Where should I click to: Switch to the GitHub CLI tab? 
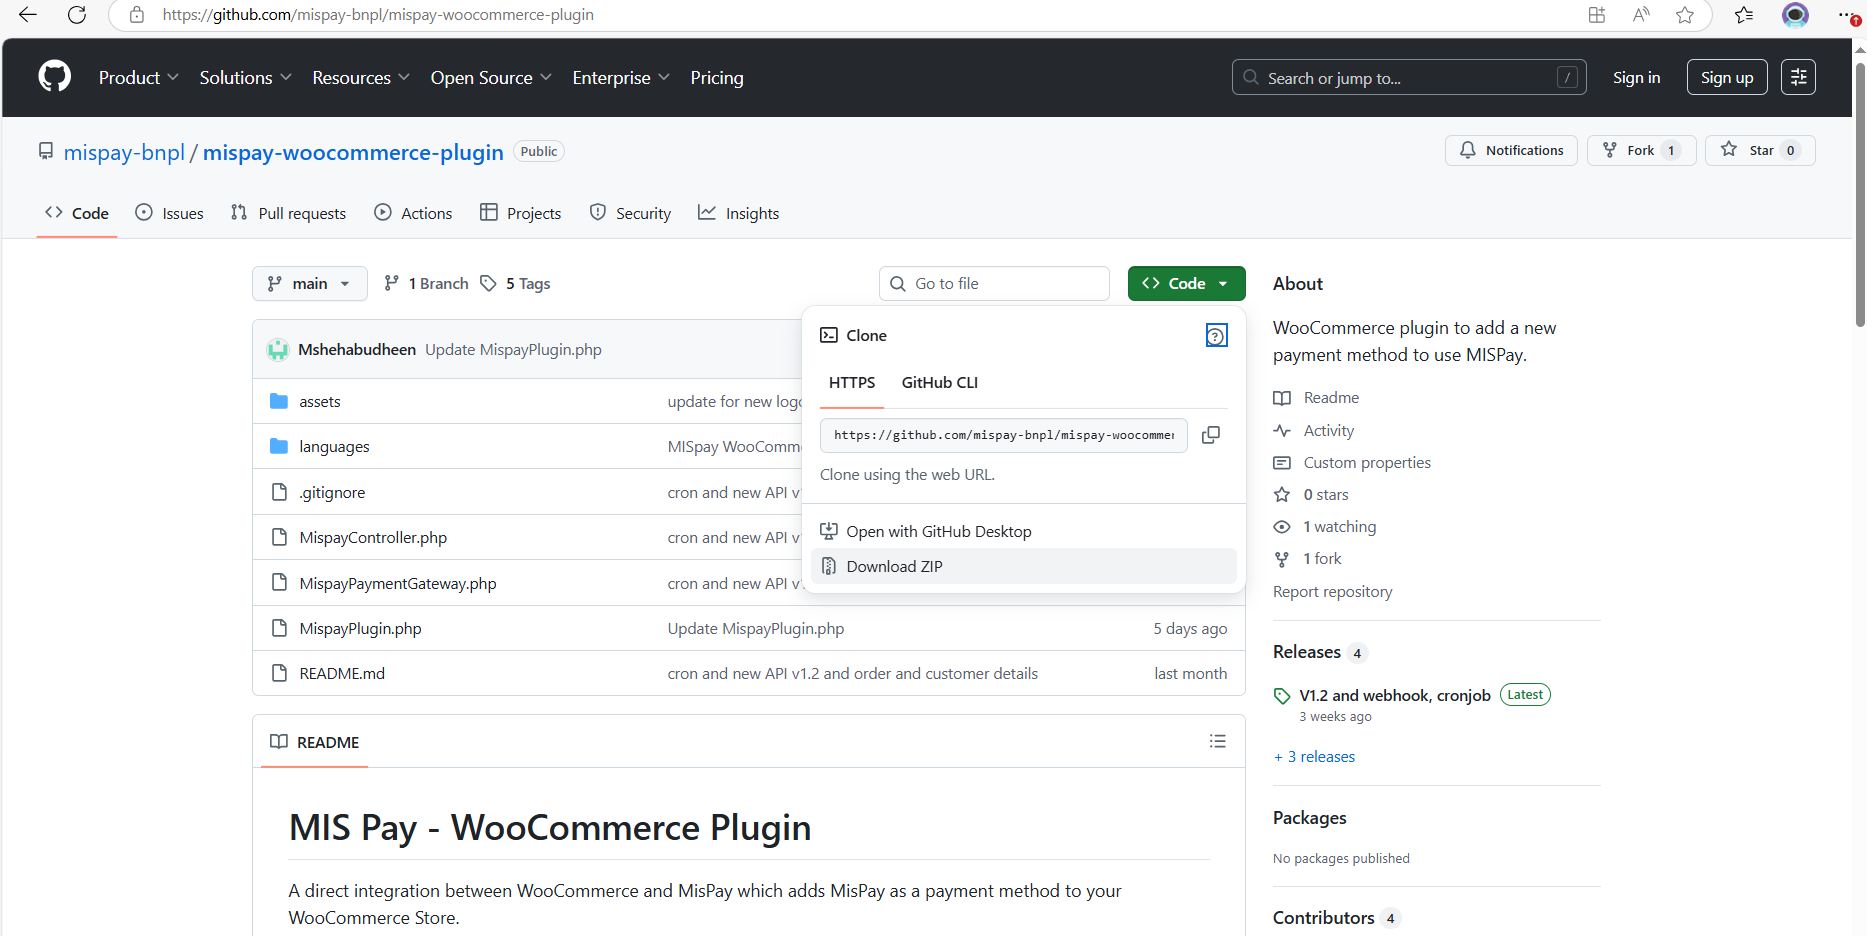pos(939,382)
